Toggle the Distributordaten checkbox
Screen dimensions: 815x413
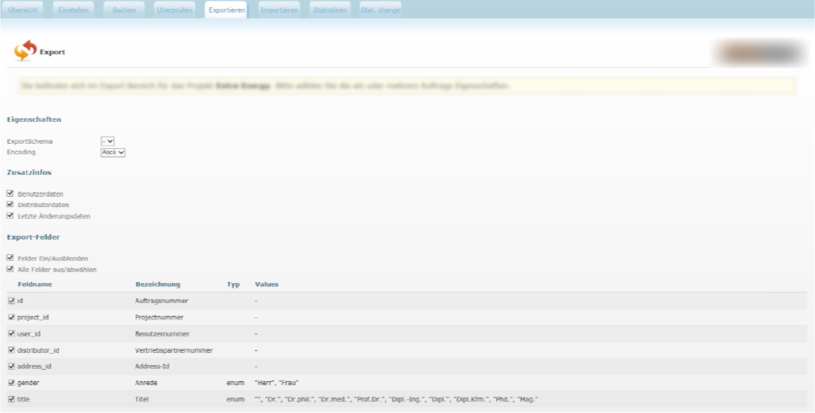10,205
